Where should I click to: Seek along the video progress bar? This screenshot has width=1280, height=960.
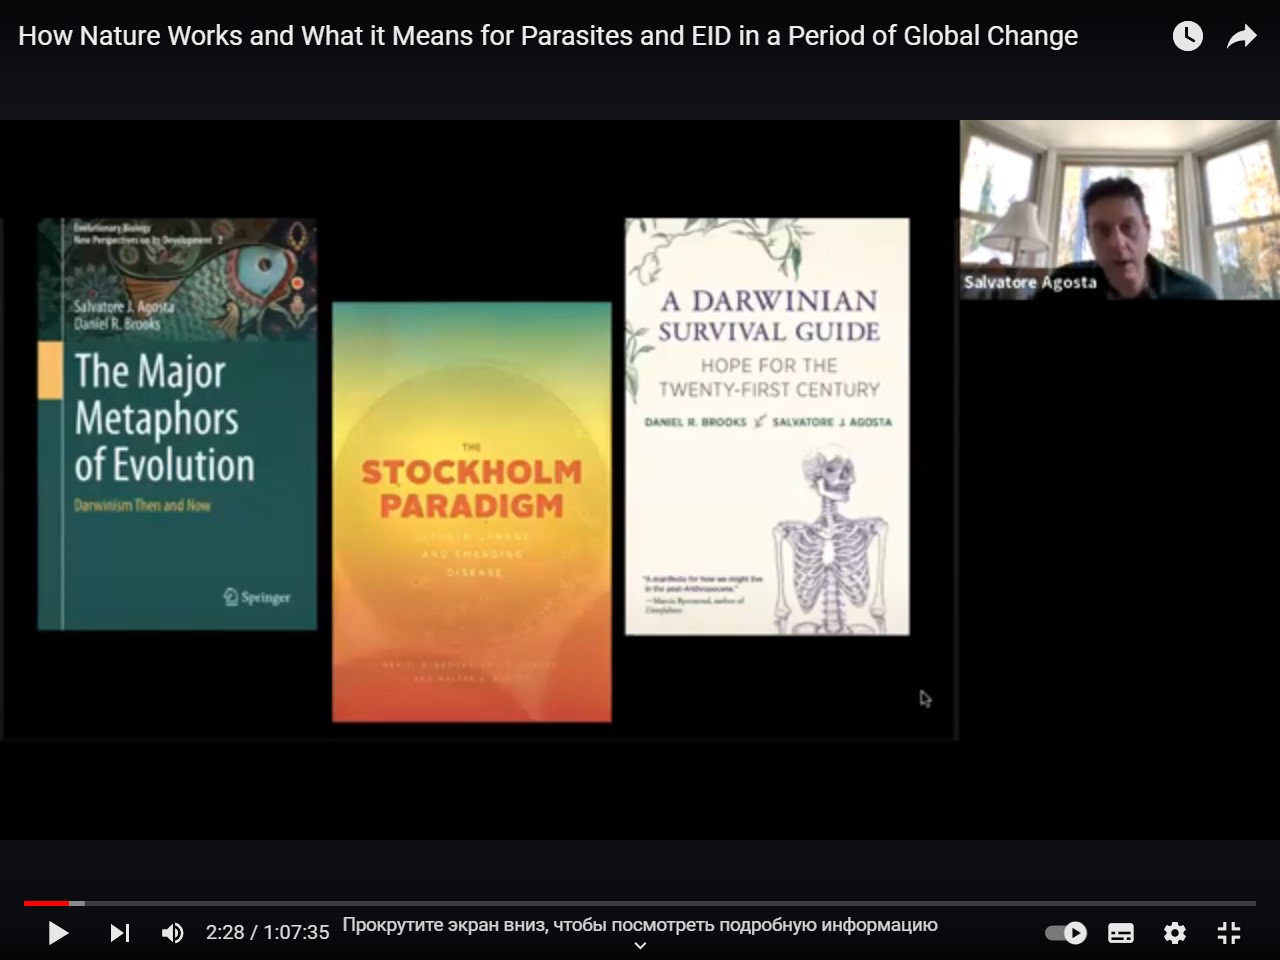pos(640,903)
